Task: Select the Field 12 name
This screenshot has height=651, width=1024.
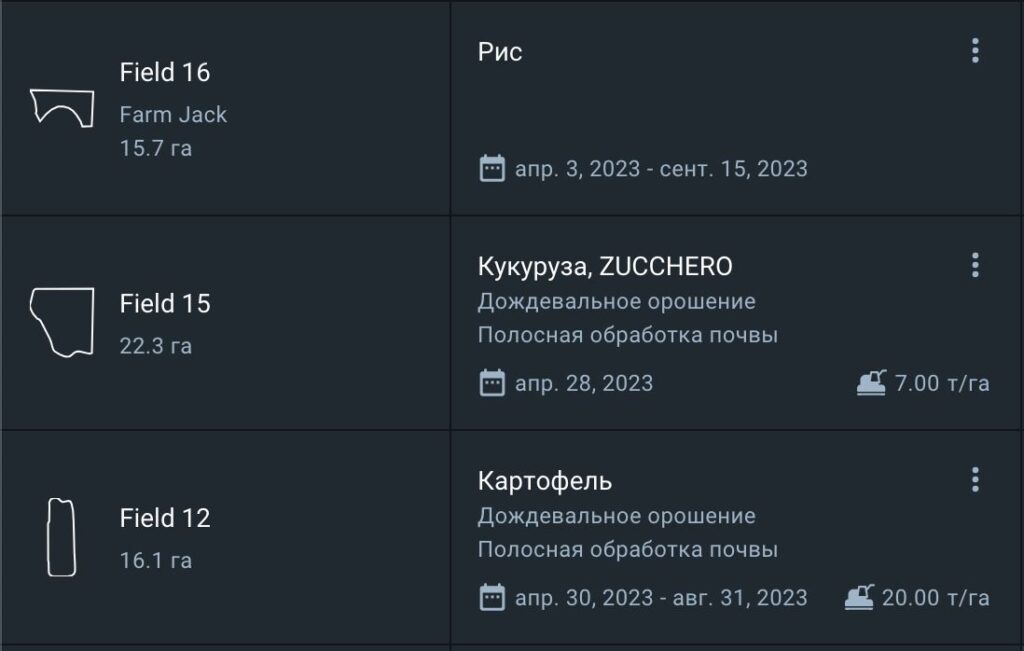Action: 165,518
